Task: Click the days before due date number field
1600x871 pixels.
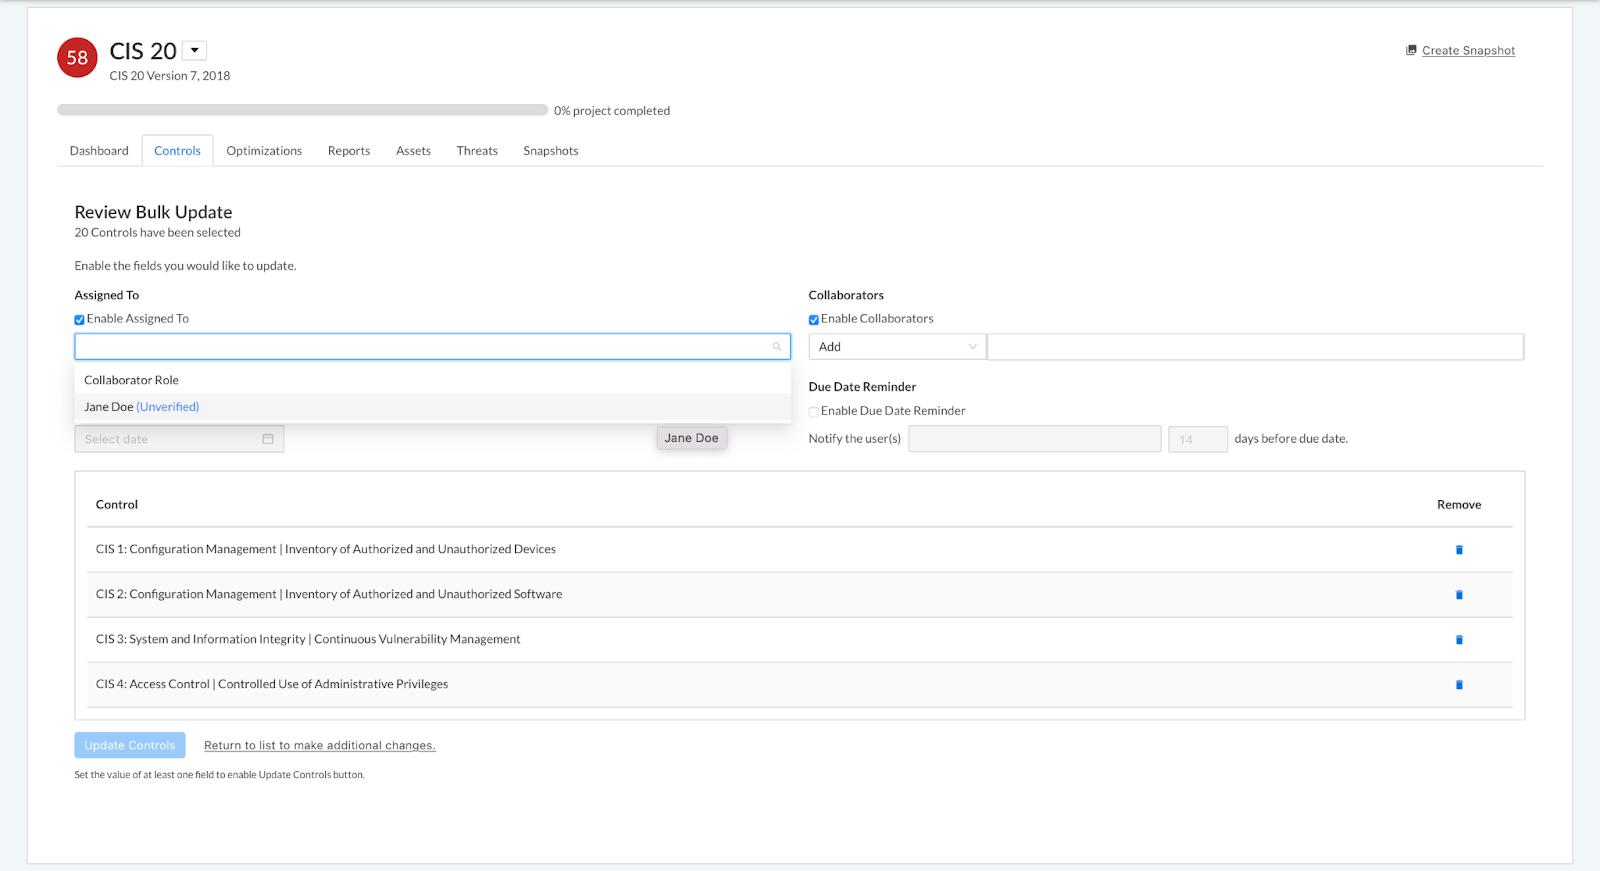Action: (1198, 439)
